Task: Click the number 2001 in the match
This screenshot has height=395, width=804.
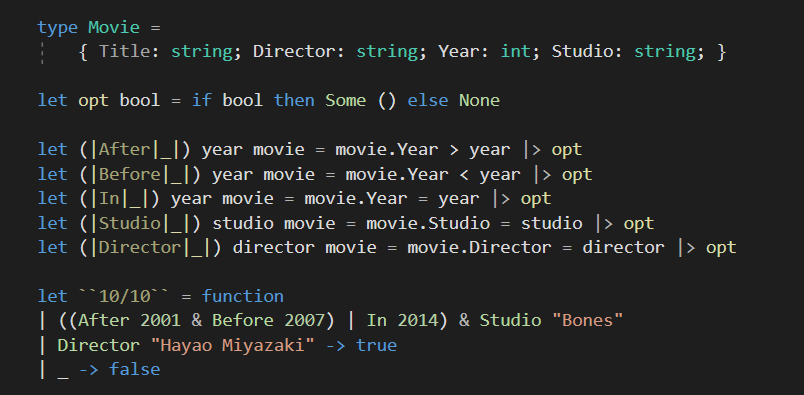Action: (x=160, y=321)
